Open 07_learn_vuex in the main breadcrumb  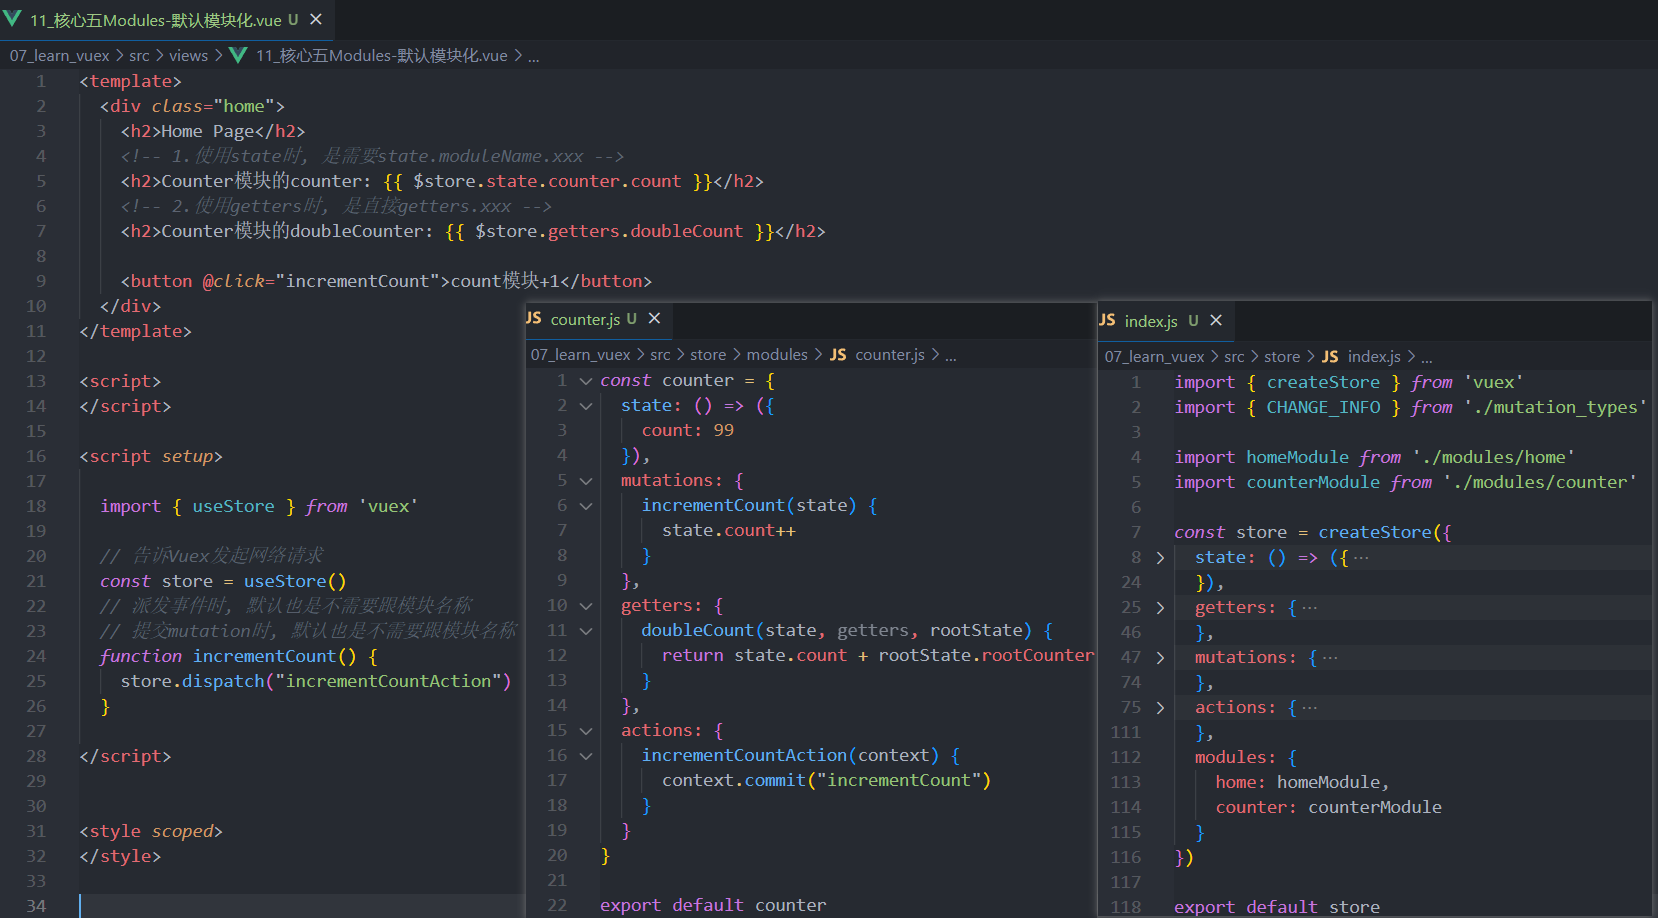coord(59,56)
